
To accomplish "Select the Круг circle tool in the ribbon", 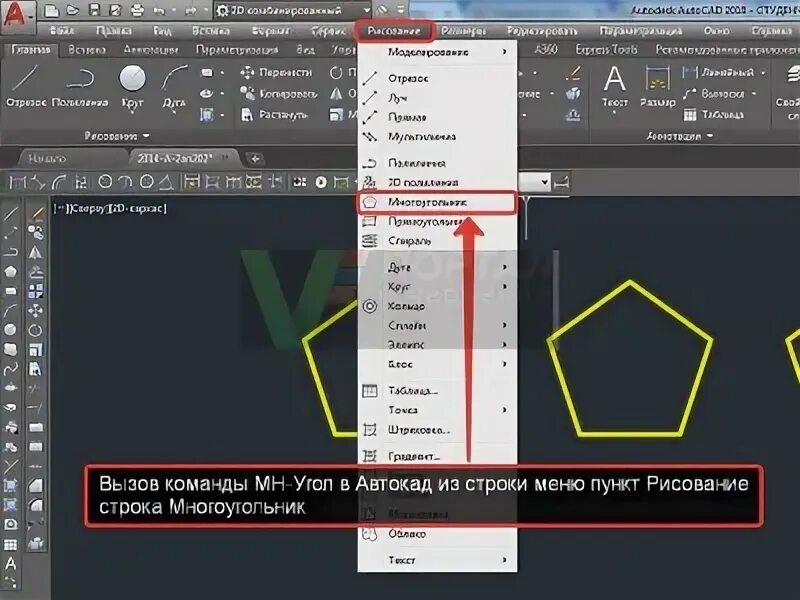I will coord(132,86).
